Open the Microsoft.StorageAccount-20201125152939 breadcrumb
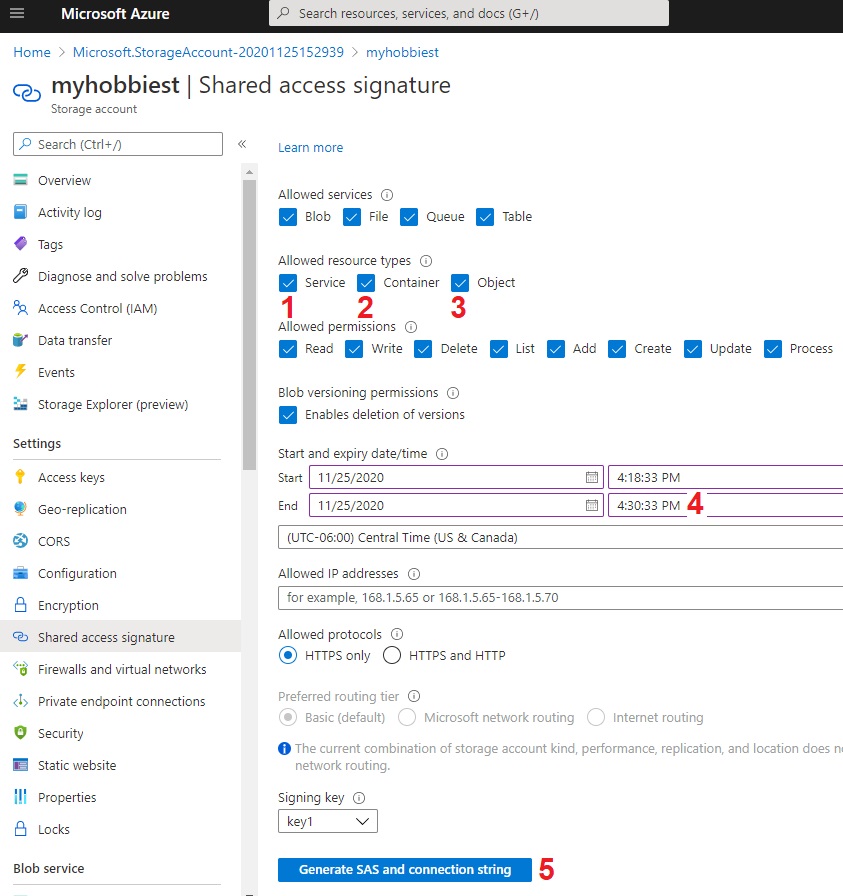843x896 pixels. 209,52
